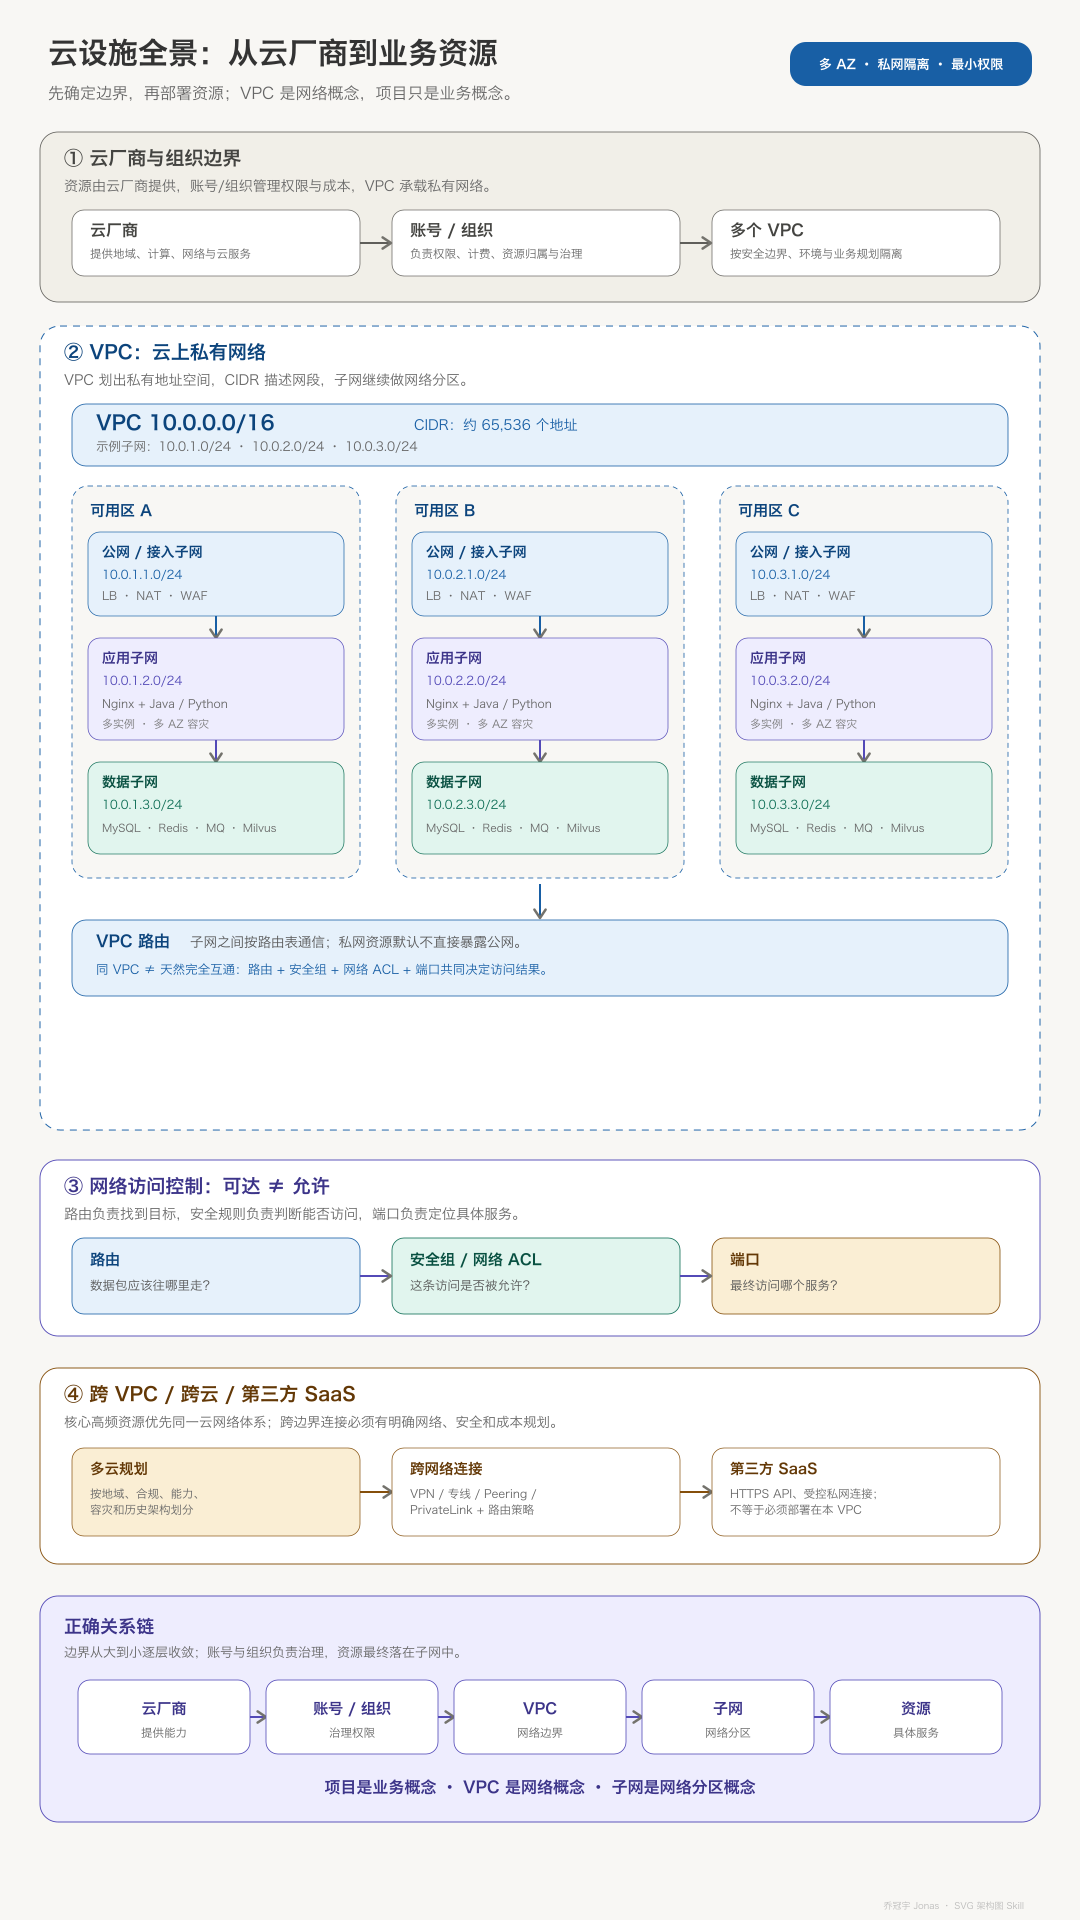Viewport: 1080px width, 1920px height.
Task: Select the 数据子网 card with 10.0.1.3.0/24
Action: (216, 808)
